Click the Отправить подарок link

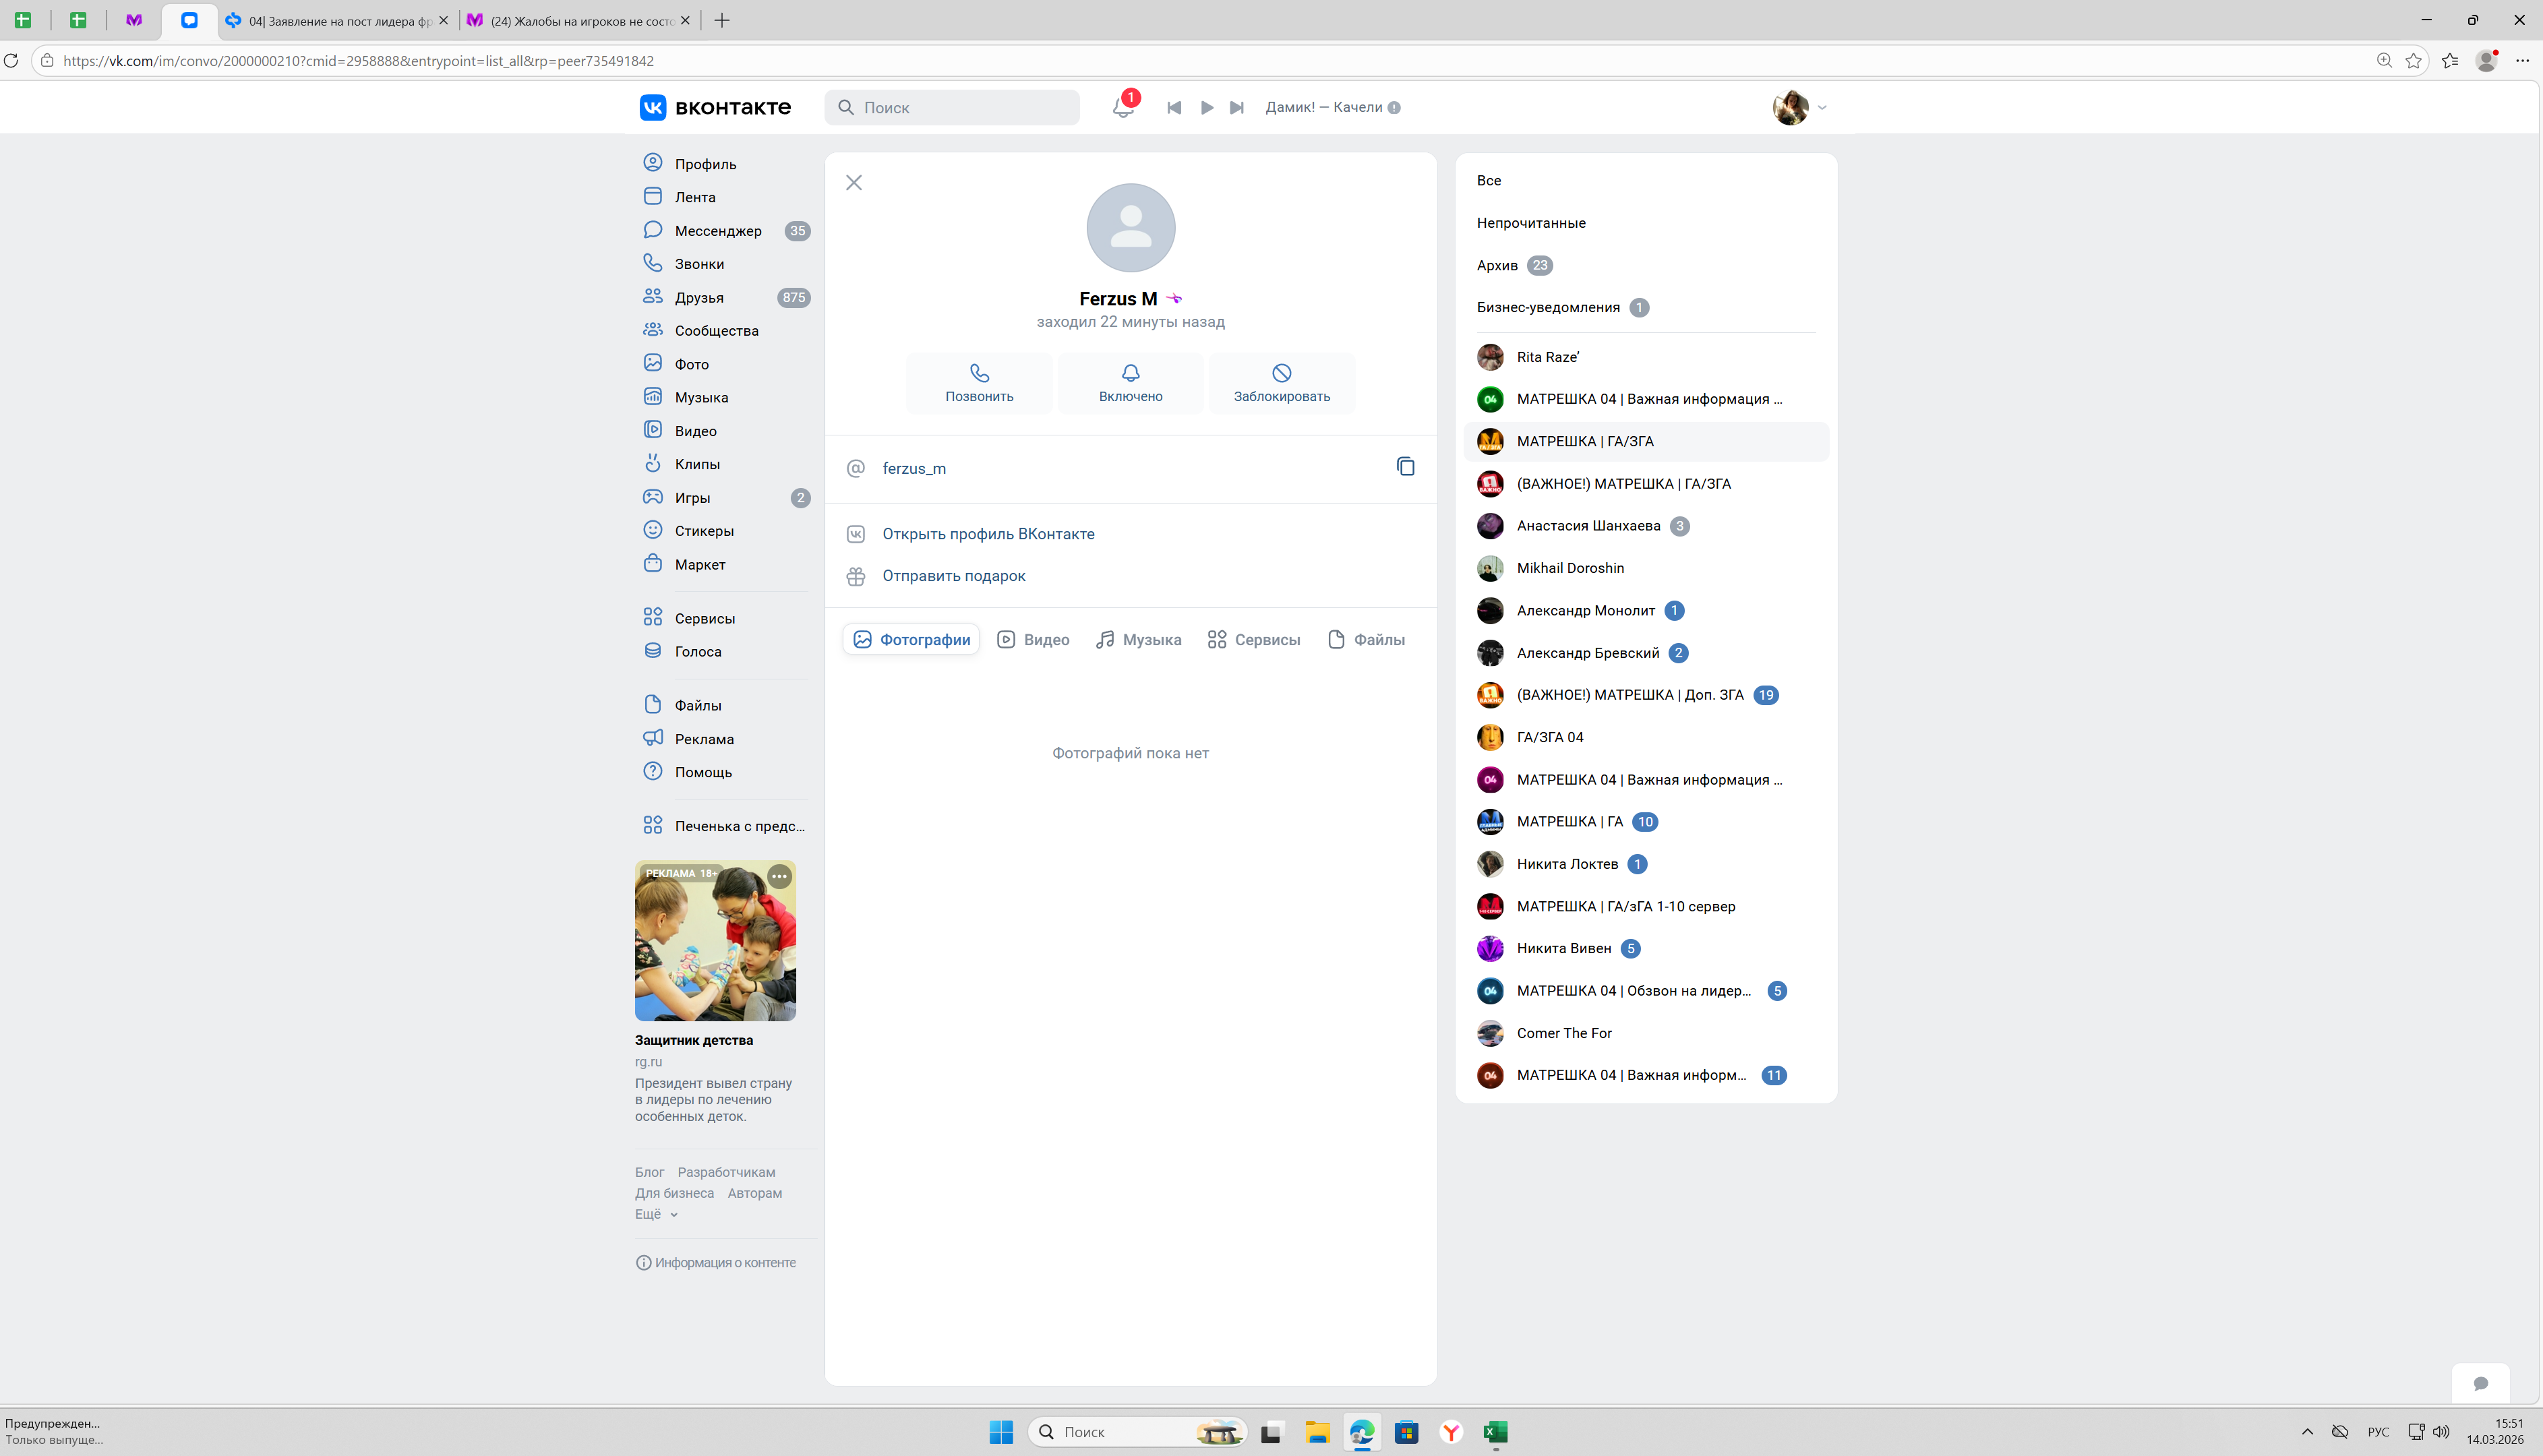(953, 576)
